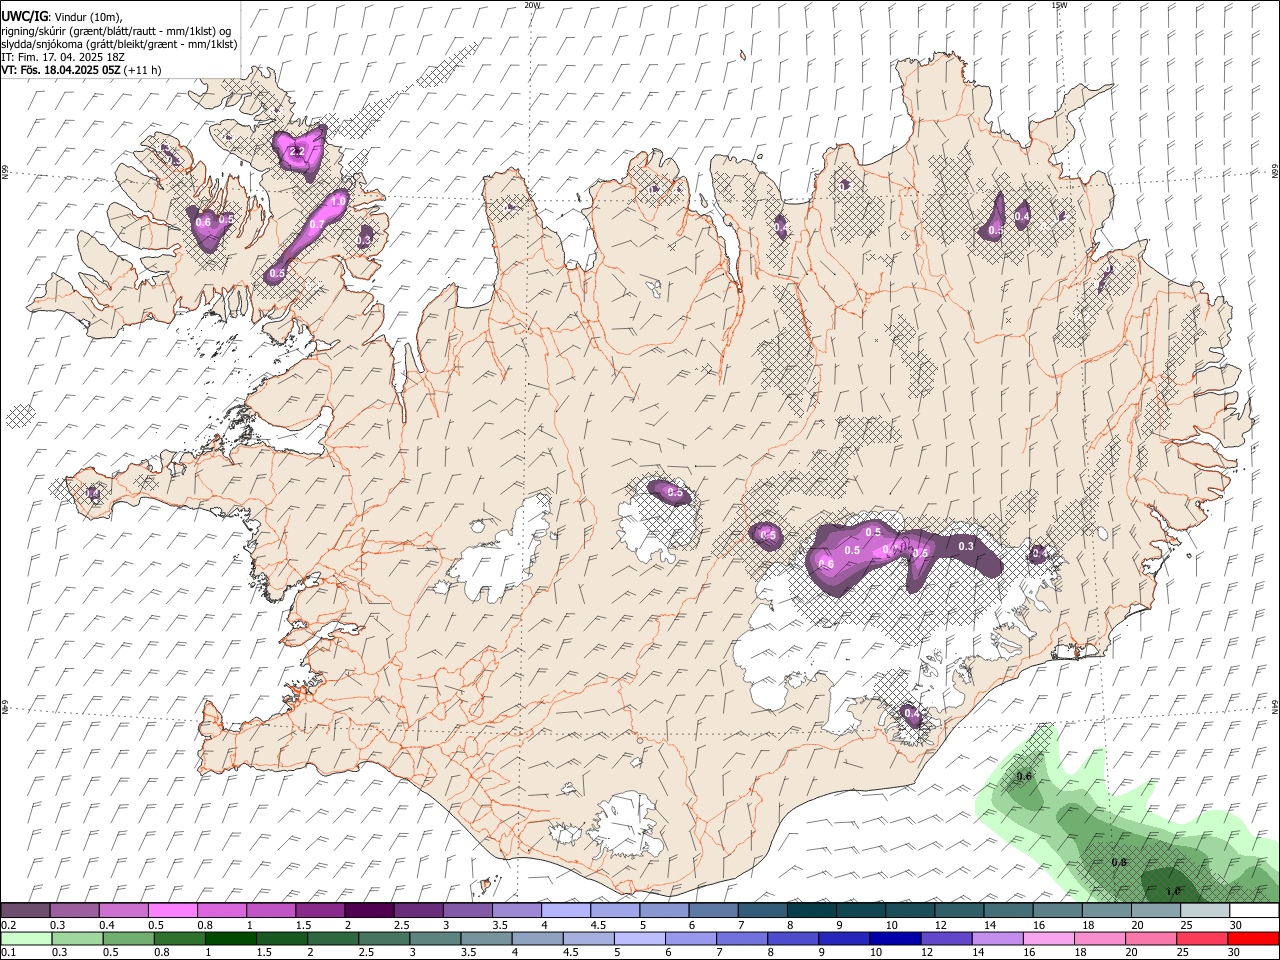Click the title text 'UWC/IG: Vindur (10m)'
This screenshot has width=1280, height=960.
[62, 16]
